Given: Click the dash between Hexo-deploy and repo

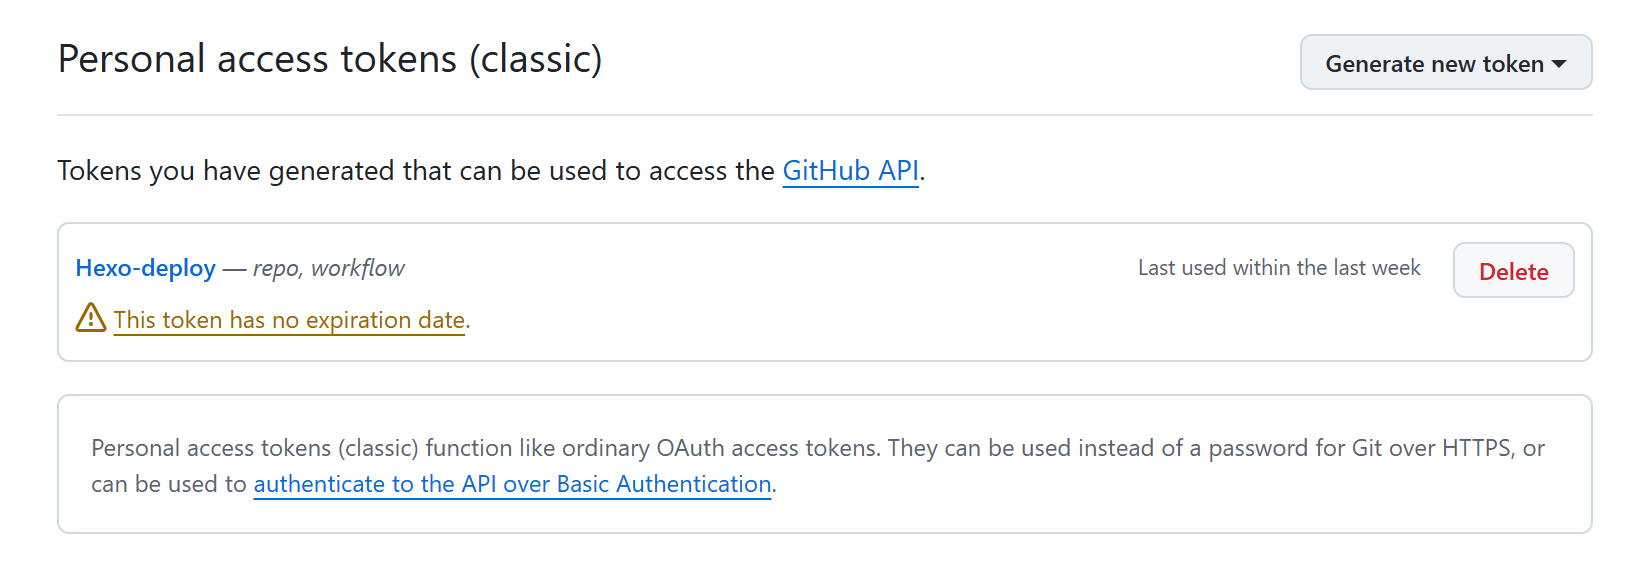Looking at the screenshot, I should coord(234,268).
